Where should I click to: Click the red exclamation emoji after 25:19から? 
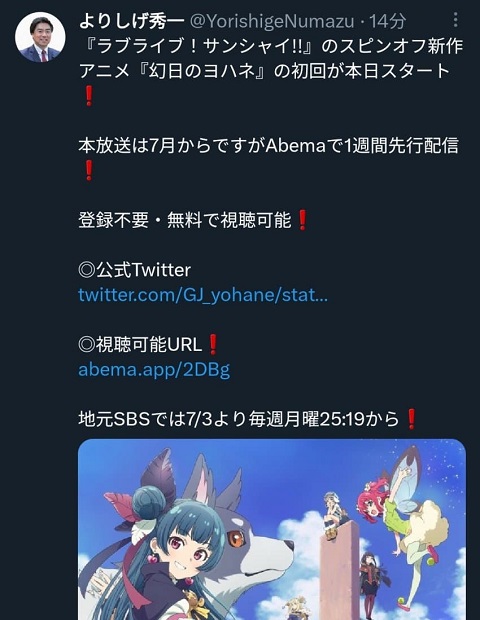click(x=411, y=419)
